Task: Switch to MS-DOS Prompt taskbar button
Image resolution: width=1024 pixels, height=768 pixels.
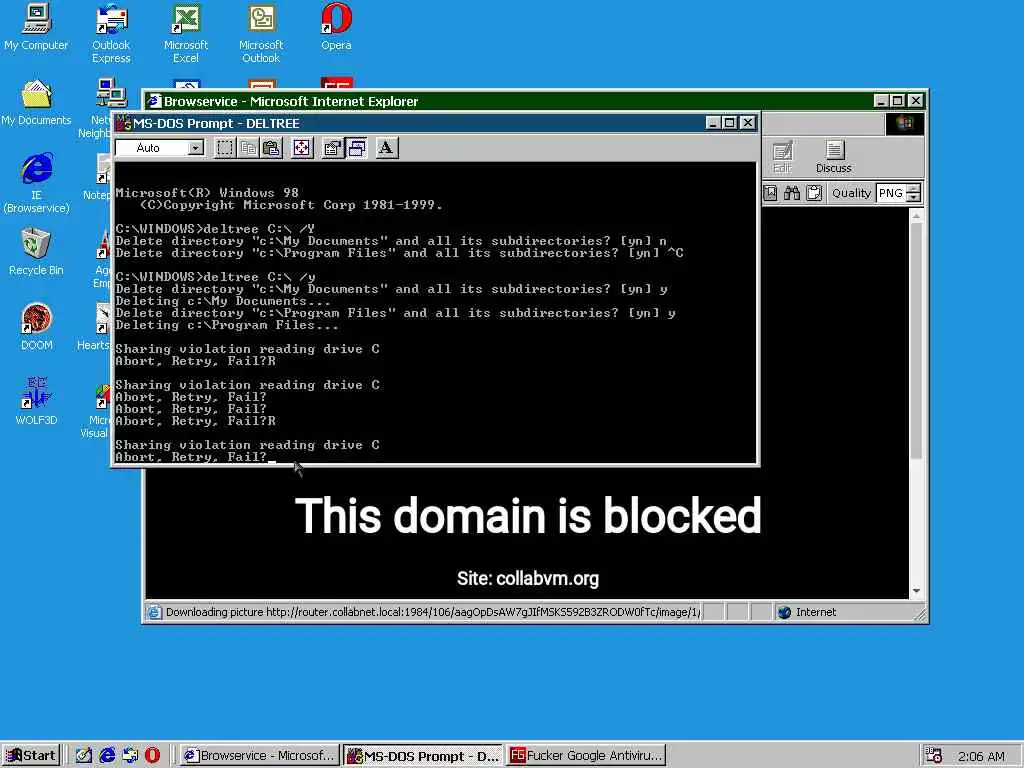Action: point(423,756)
